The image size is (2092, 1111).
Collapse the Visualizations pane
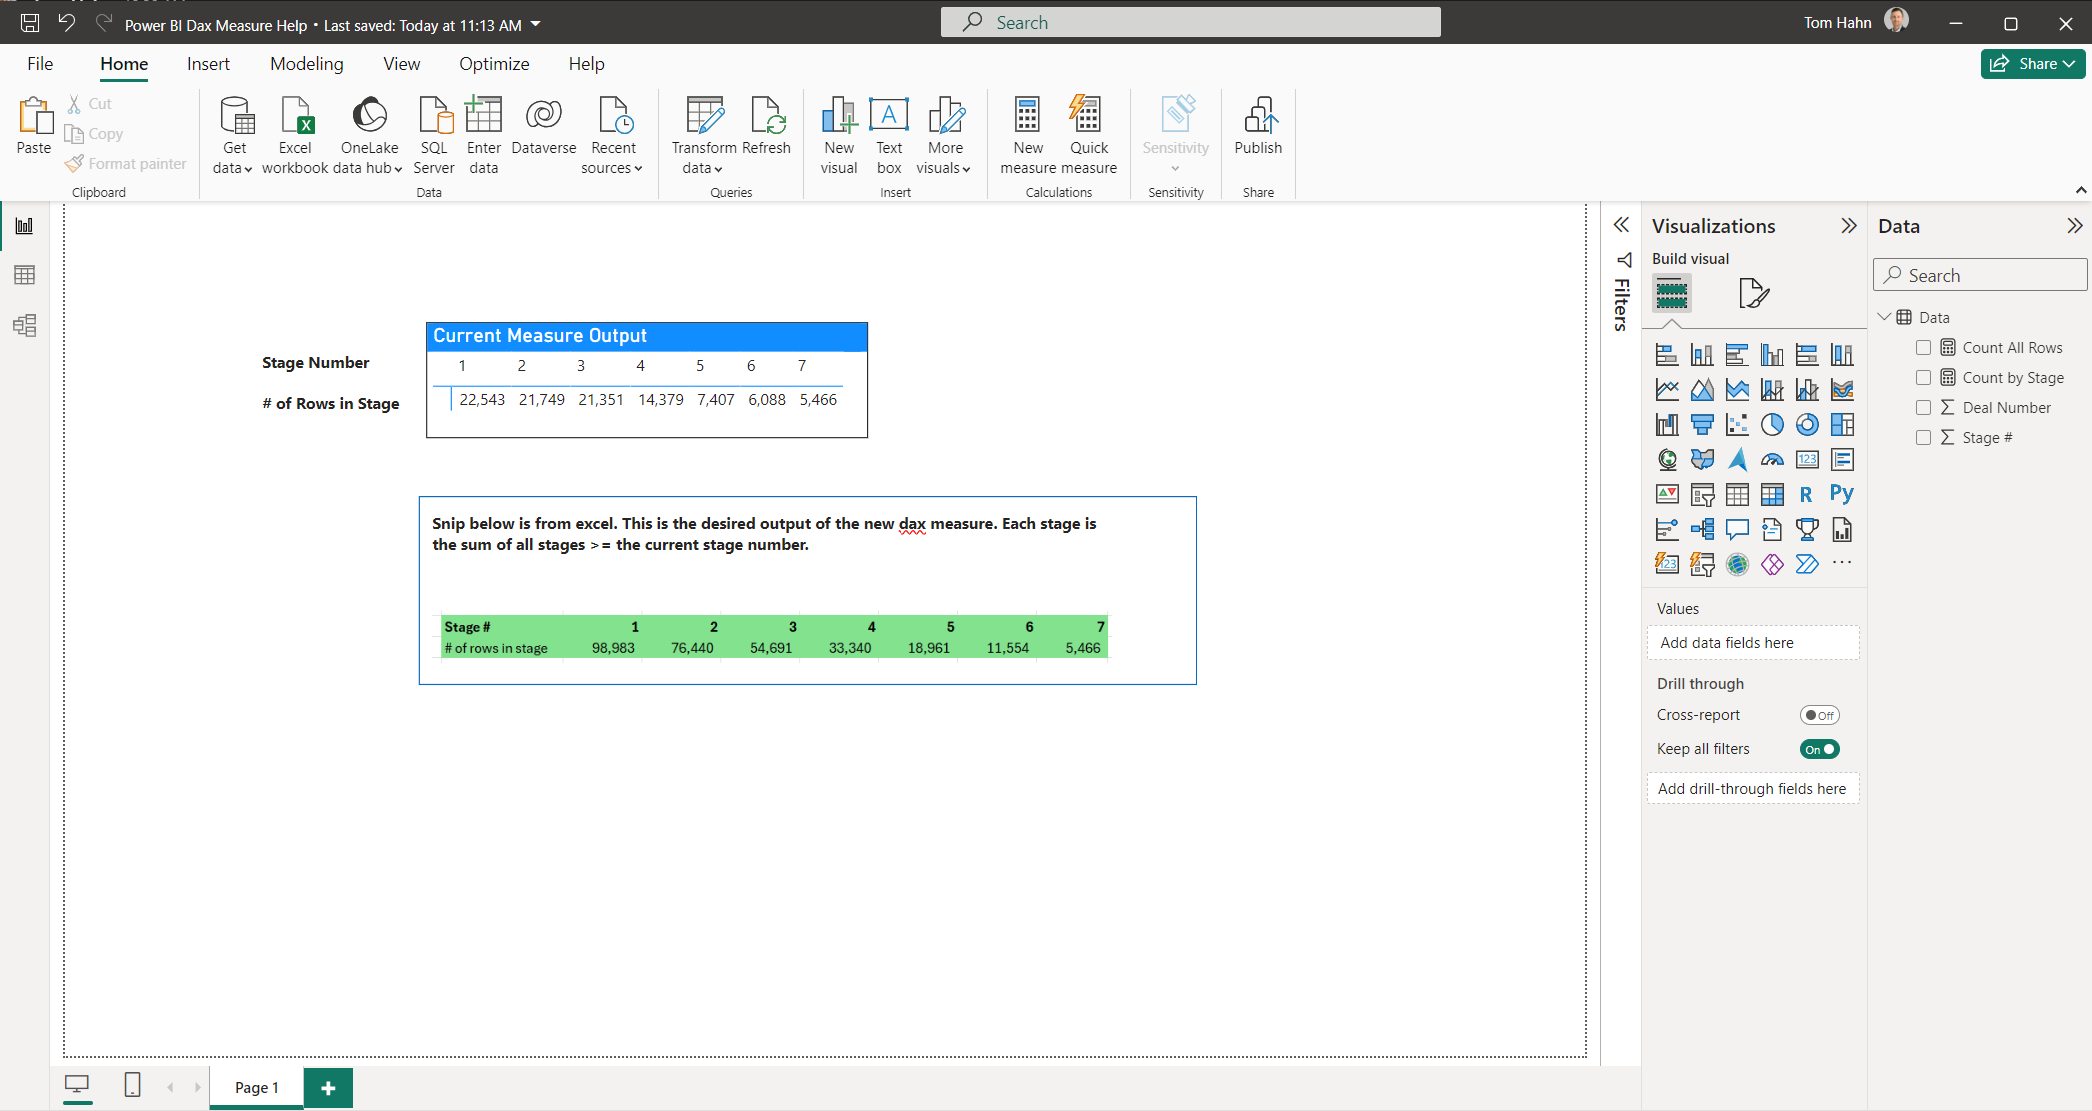pyautogui.click(x=1849, y=226)
